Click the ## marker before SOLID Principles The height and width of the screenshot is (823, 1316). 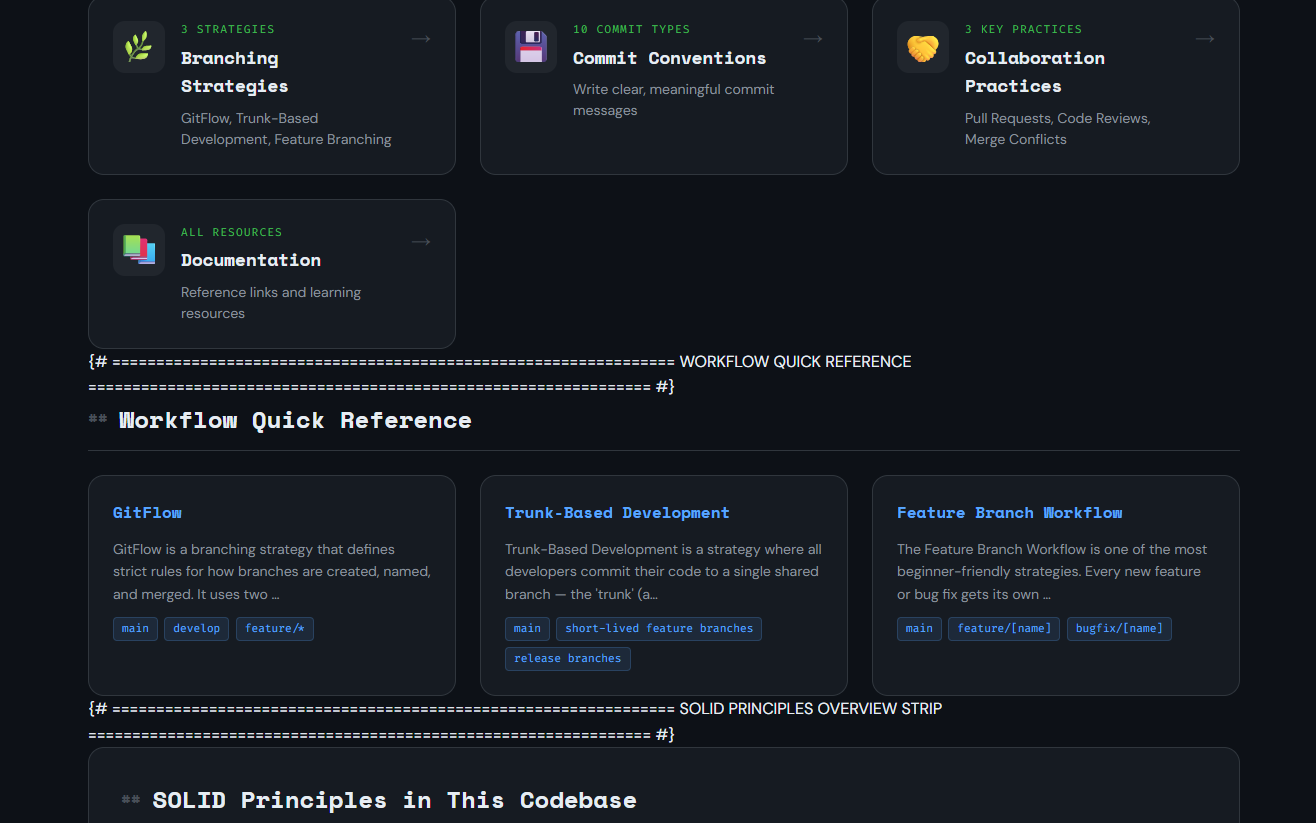point(131,800)
